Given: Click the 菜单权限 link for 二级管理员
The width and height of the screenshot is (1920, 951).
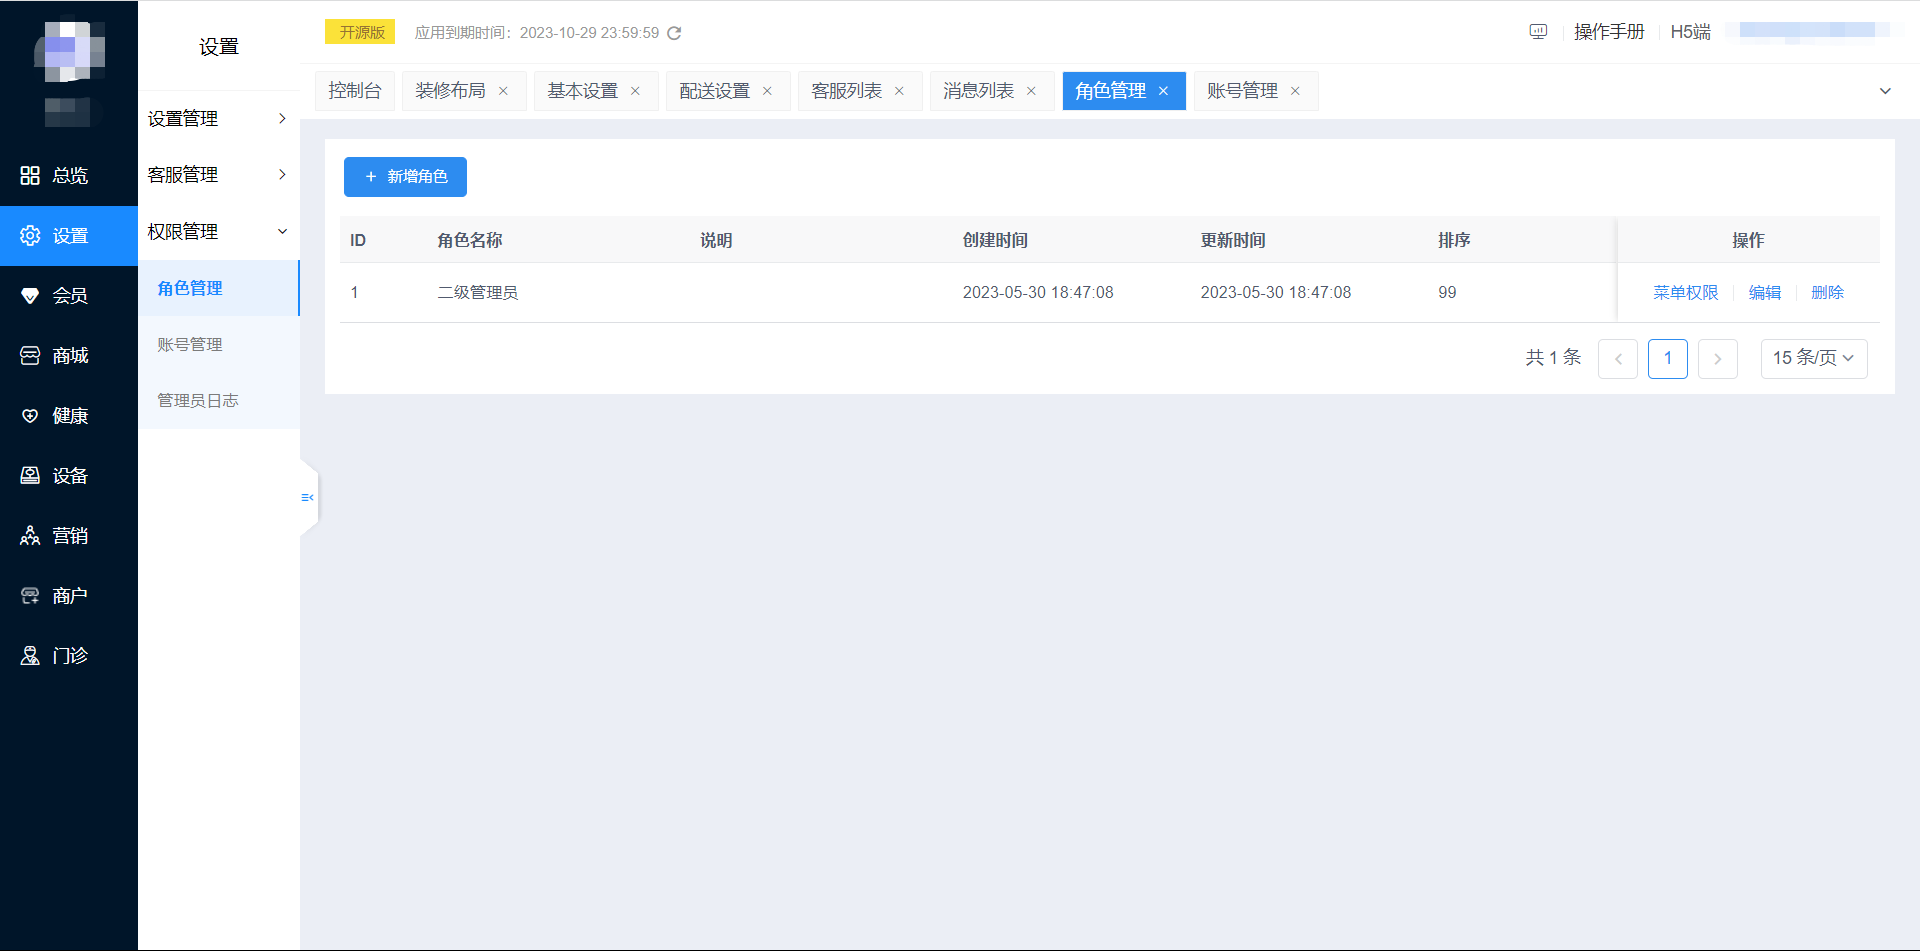Looking at the screenshot, I should 1685,293.
